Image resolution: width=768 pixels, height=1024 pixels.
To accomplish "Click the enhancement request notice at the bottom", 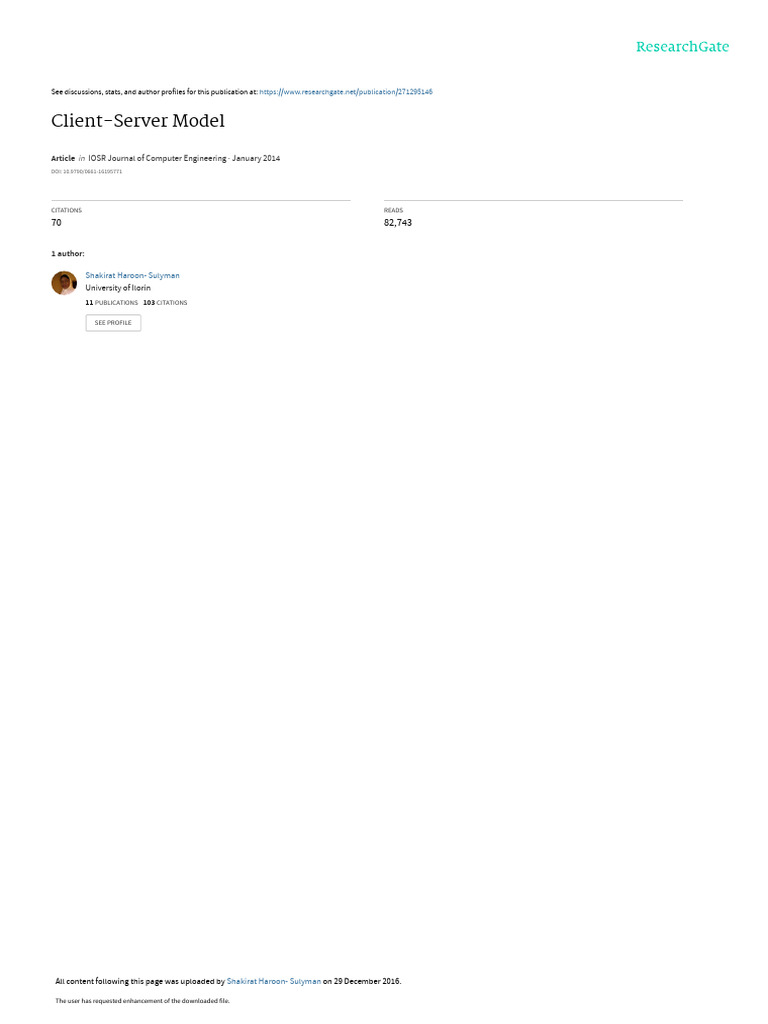I will (142, 1000).
